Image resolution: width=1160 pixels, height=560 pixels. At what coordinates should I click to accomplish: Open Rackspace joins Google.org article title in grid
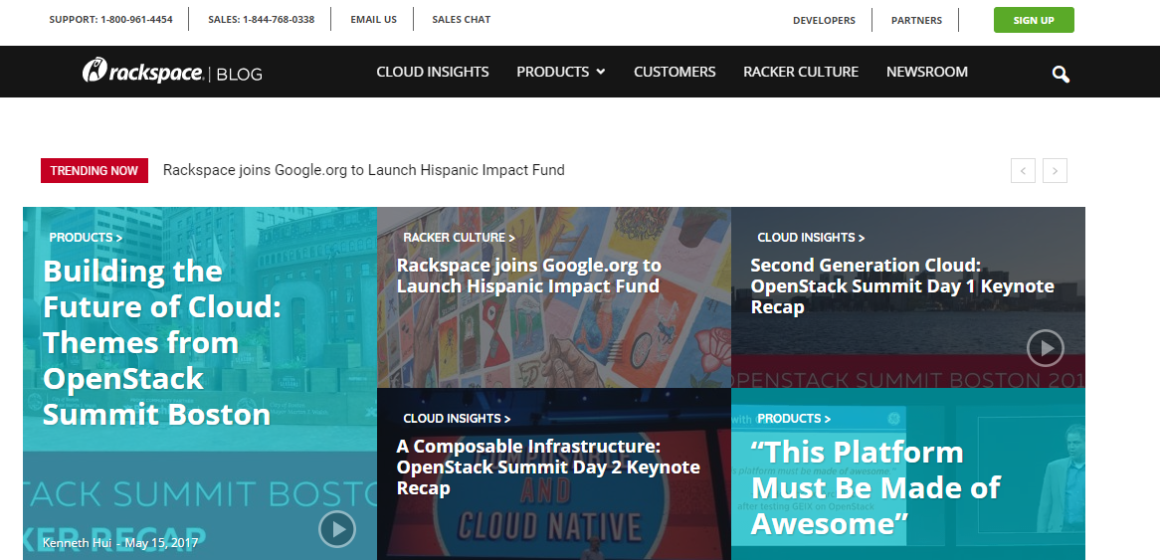pos(529,275)
